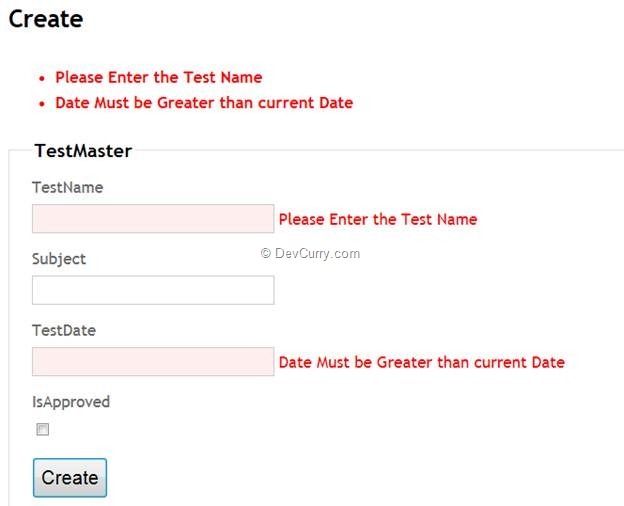Click the DevCurry.com watermark text
Screen dimensions: 624x506
[317, 253]
